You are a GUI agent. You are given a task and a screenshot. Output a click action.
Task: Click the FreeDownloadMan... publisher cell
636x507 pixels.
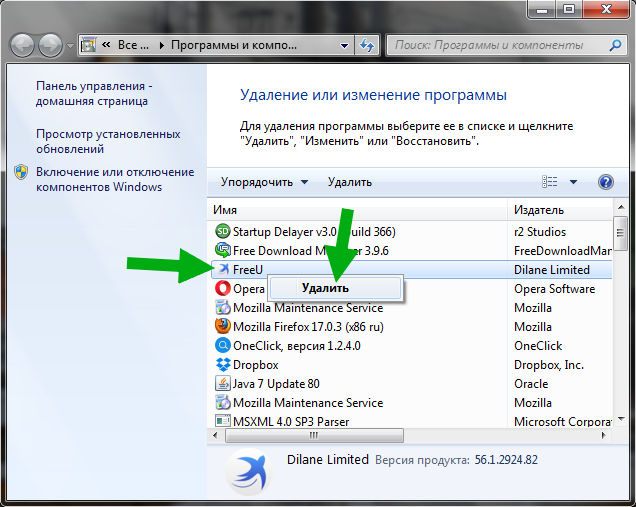click(x=563, y=251)
